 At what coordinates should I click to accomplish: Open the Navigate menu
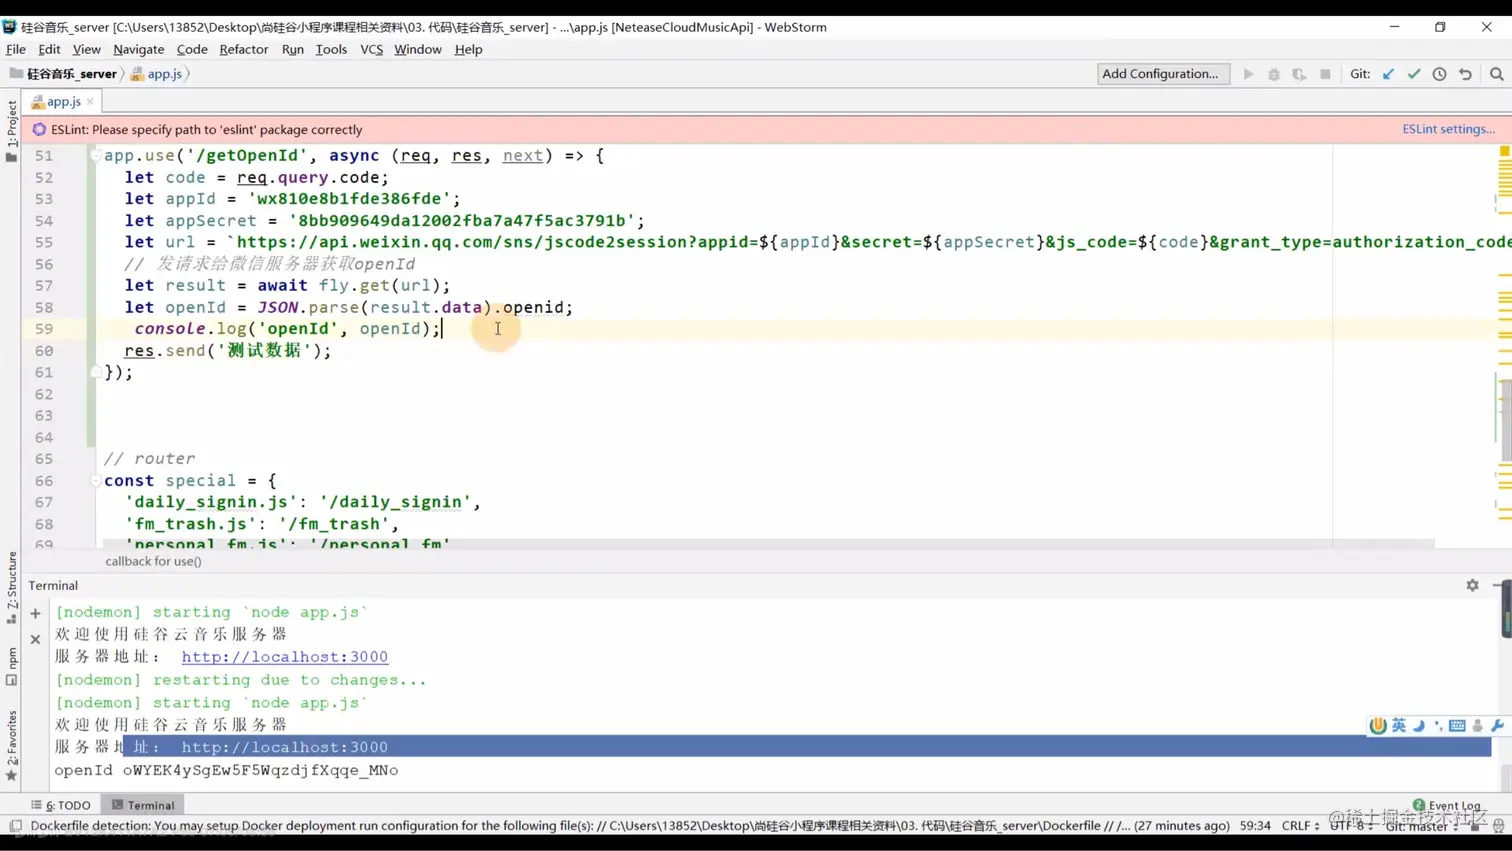(138, 49)
